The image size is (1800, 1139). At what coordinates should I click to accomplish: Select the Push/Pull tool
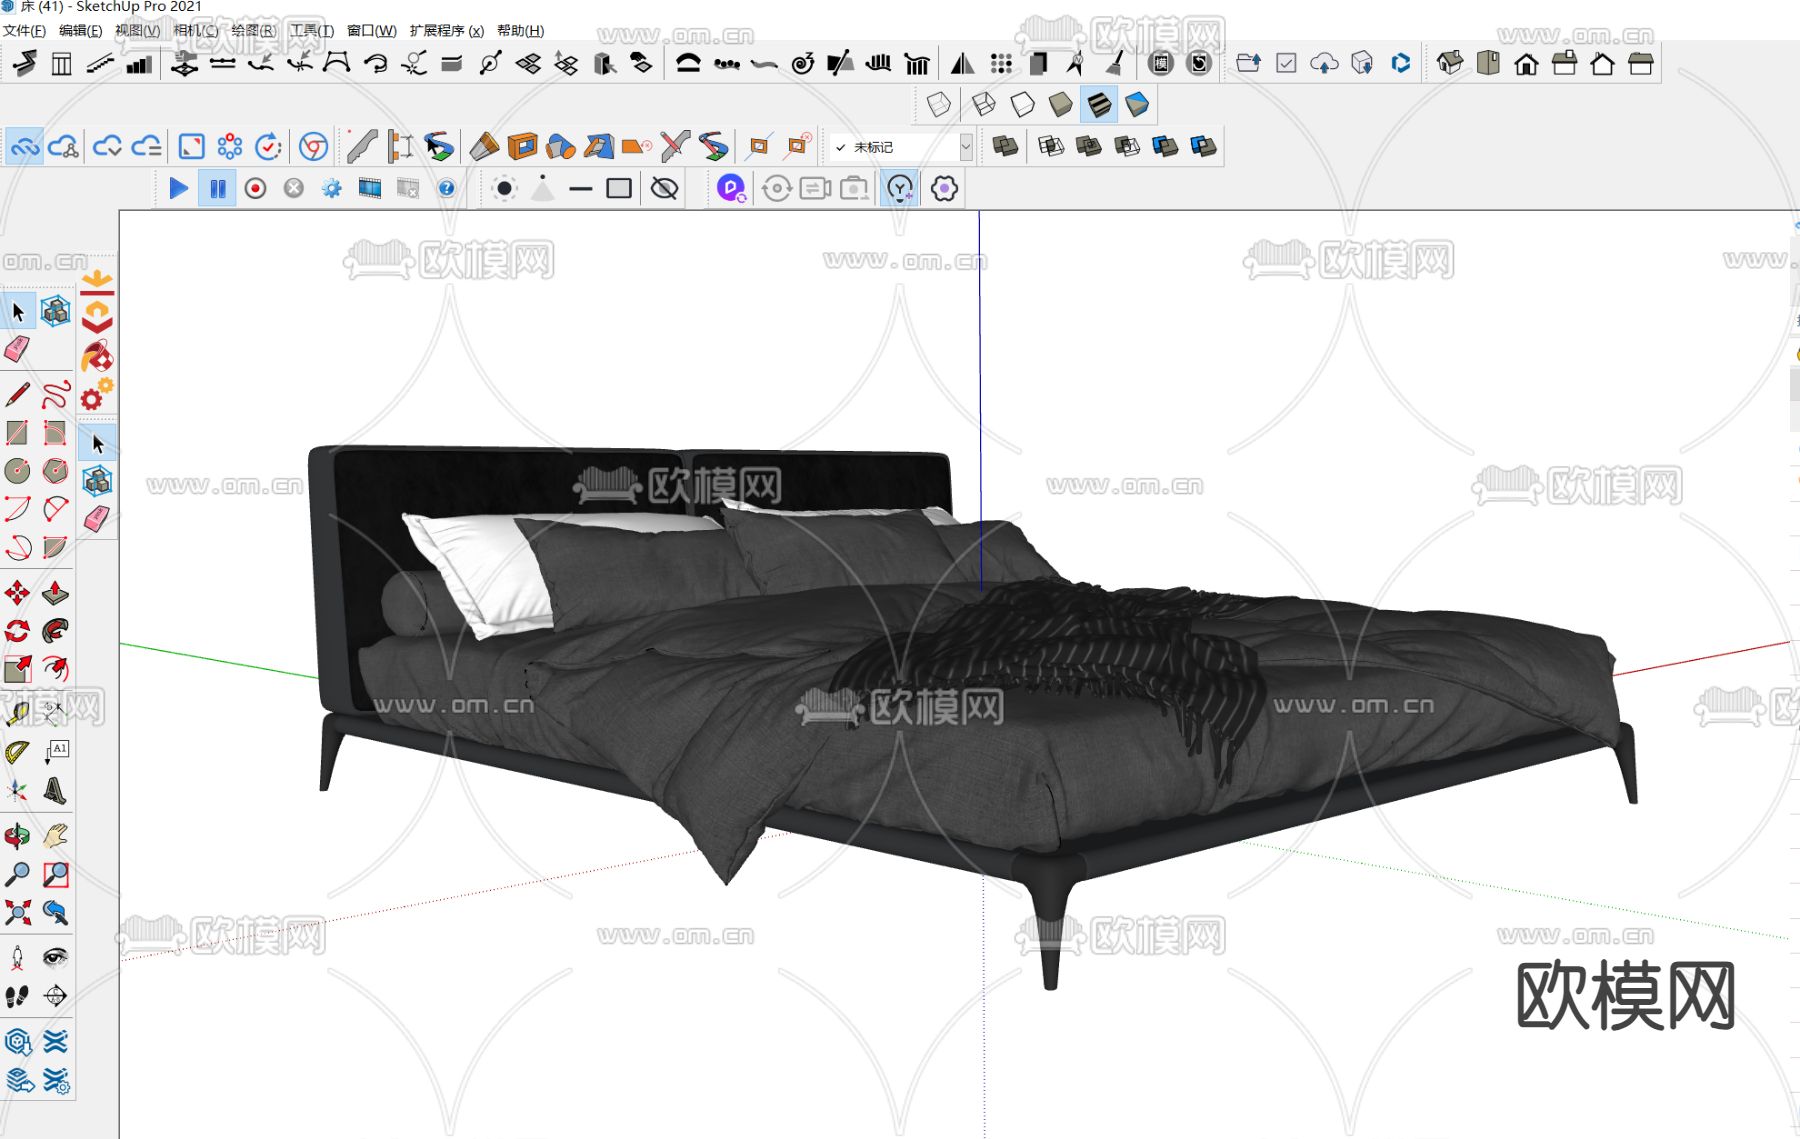click(x=55, y=593)
